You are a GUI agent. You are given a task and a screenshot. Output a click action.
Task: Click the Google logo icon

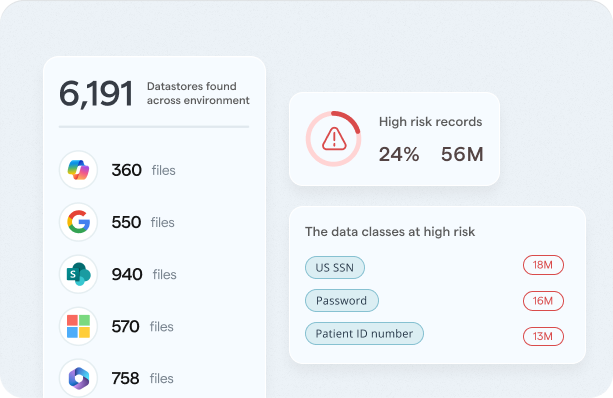coord(78,222)
